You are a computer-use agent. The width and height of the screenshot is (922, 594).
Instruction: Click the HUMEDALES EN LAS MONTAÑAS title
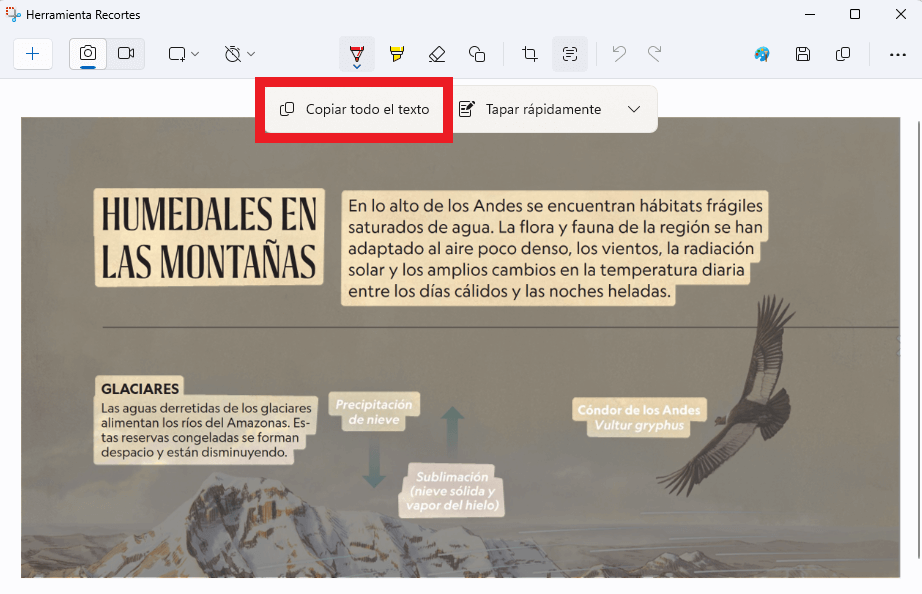coord(209,238)
